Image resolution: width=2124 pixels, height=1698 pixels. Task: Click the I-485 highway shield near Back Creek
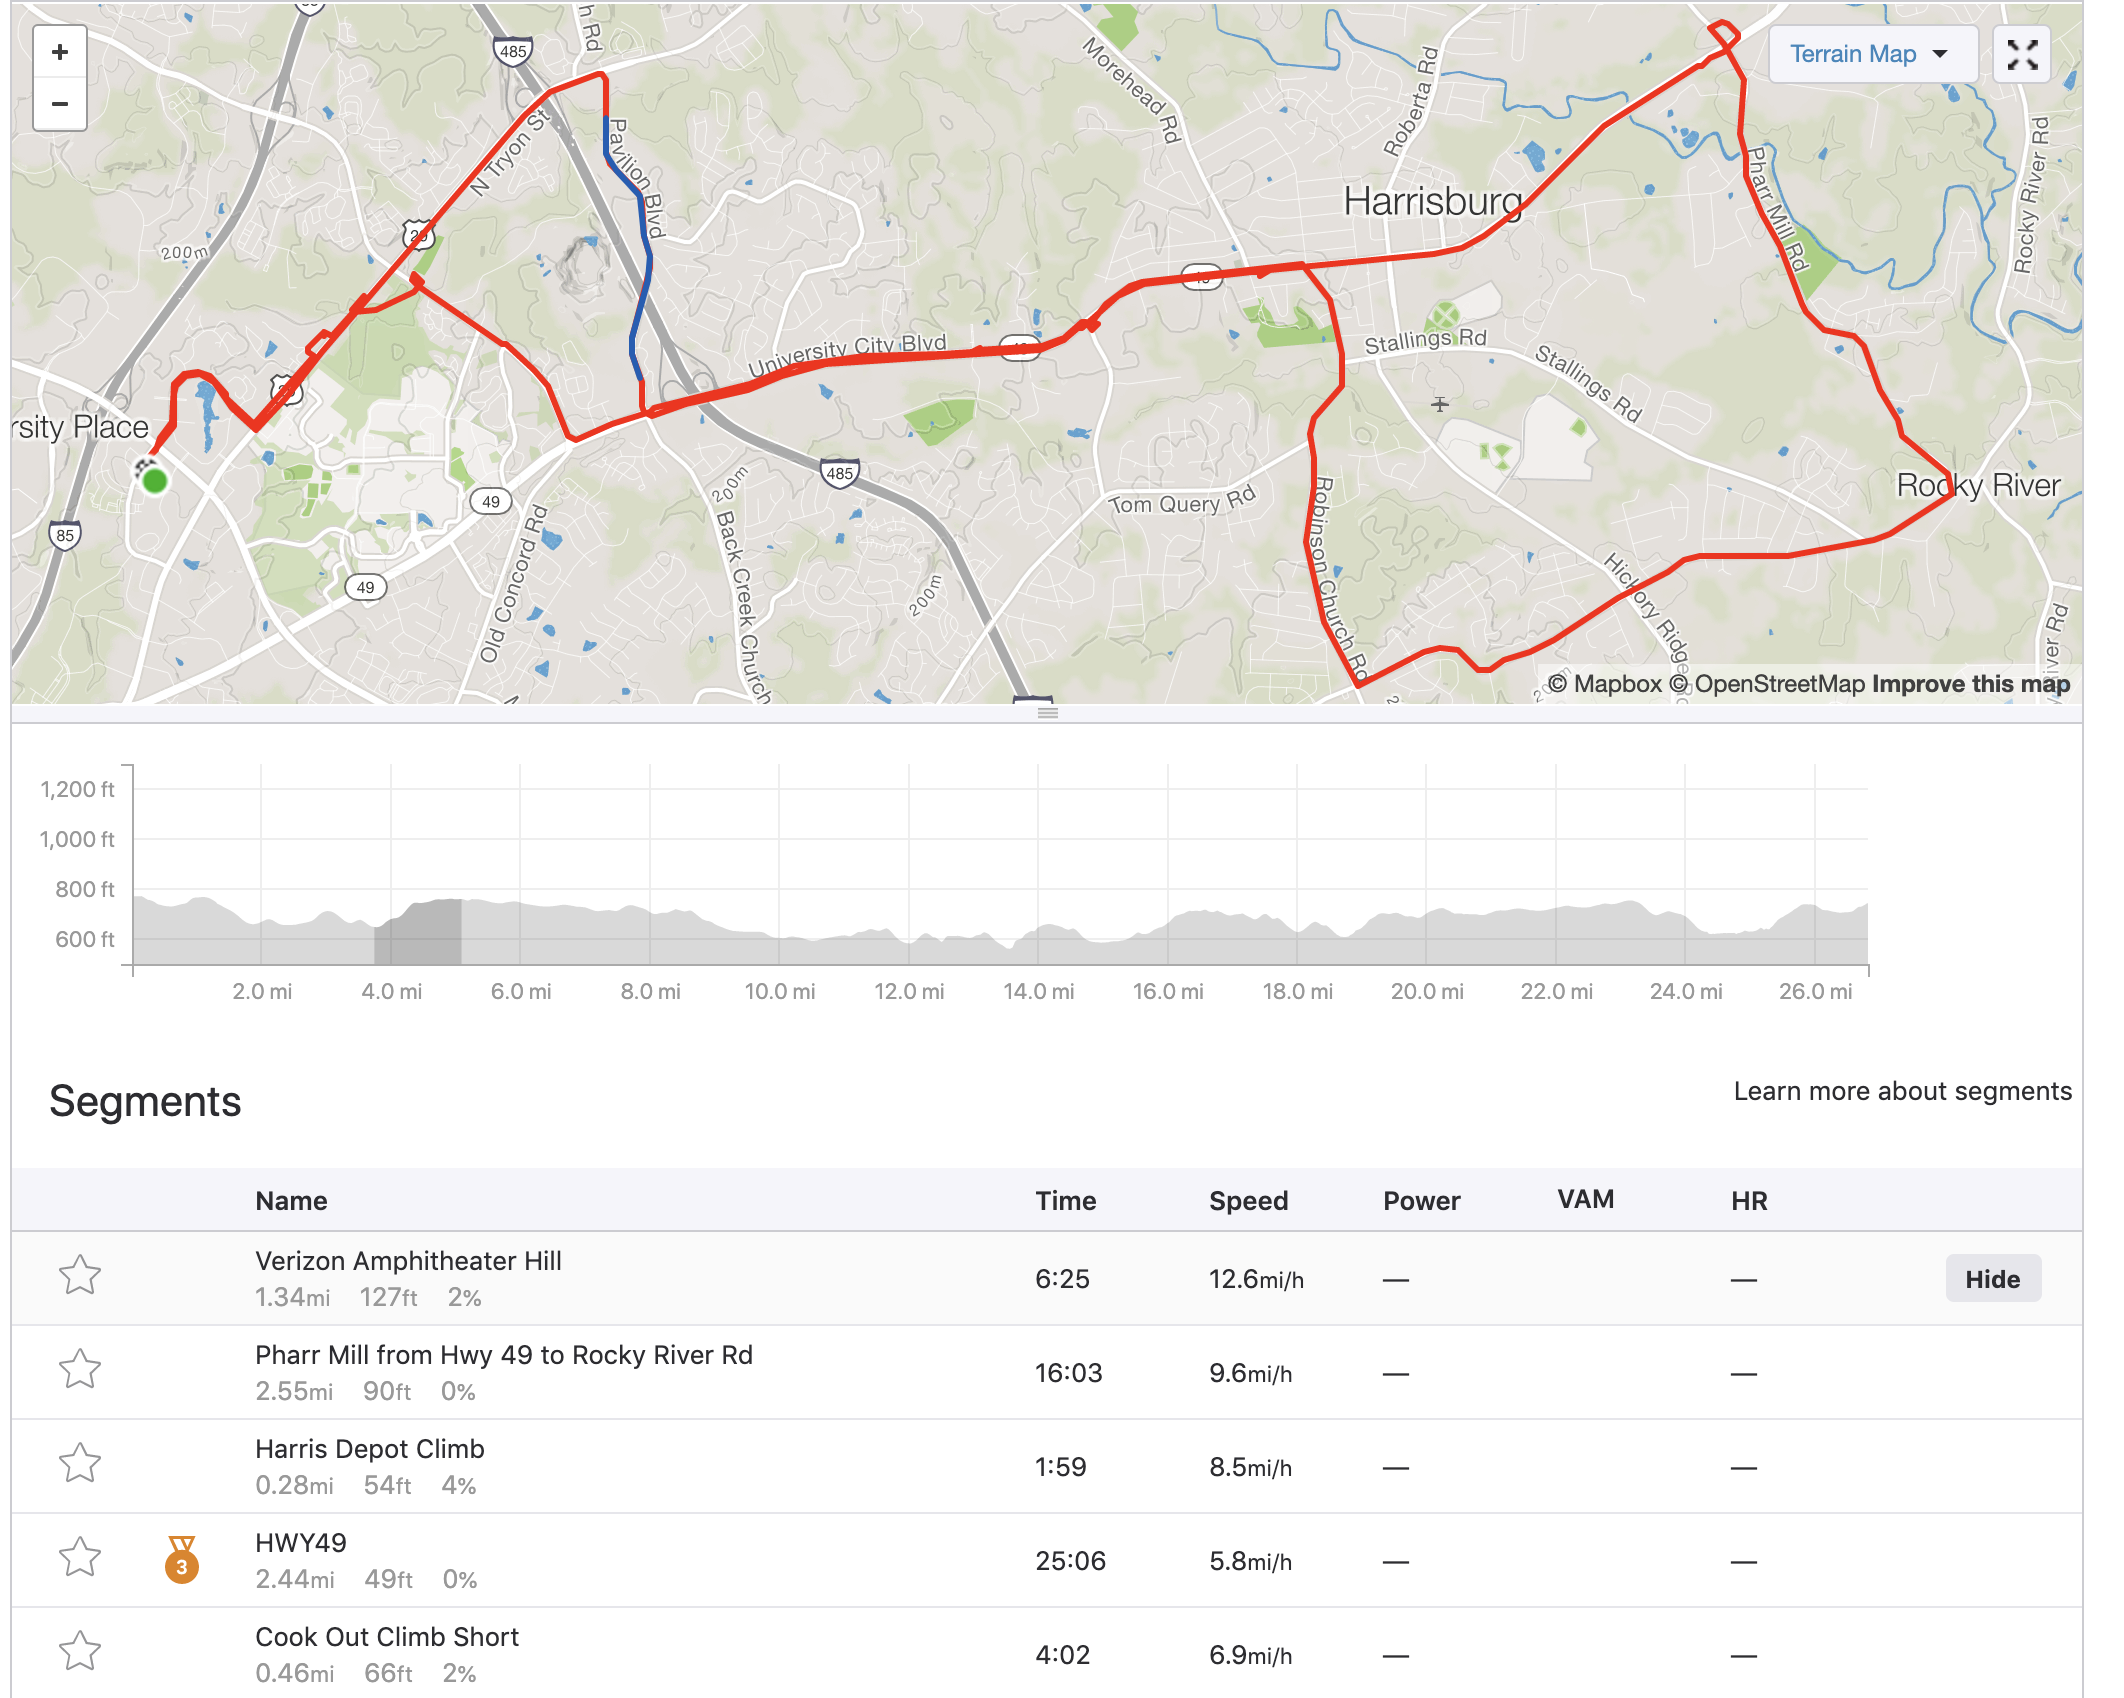pyautogui.click(x=839, y=473)
